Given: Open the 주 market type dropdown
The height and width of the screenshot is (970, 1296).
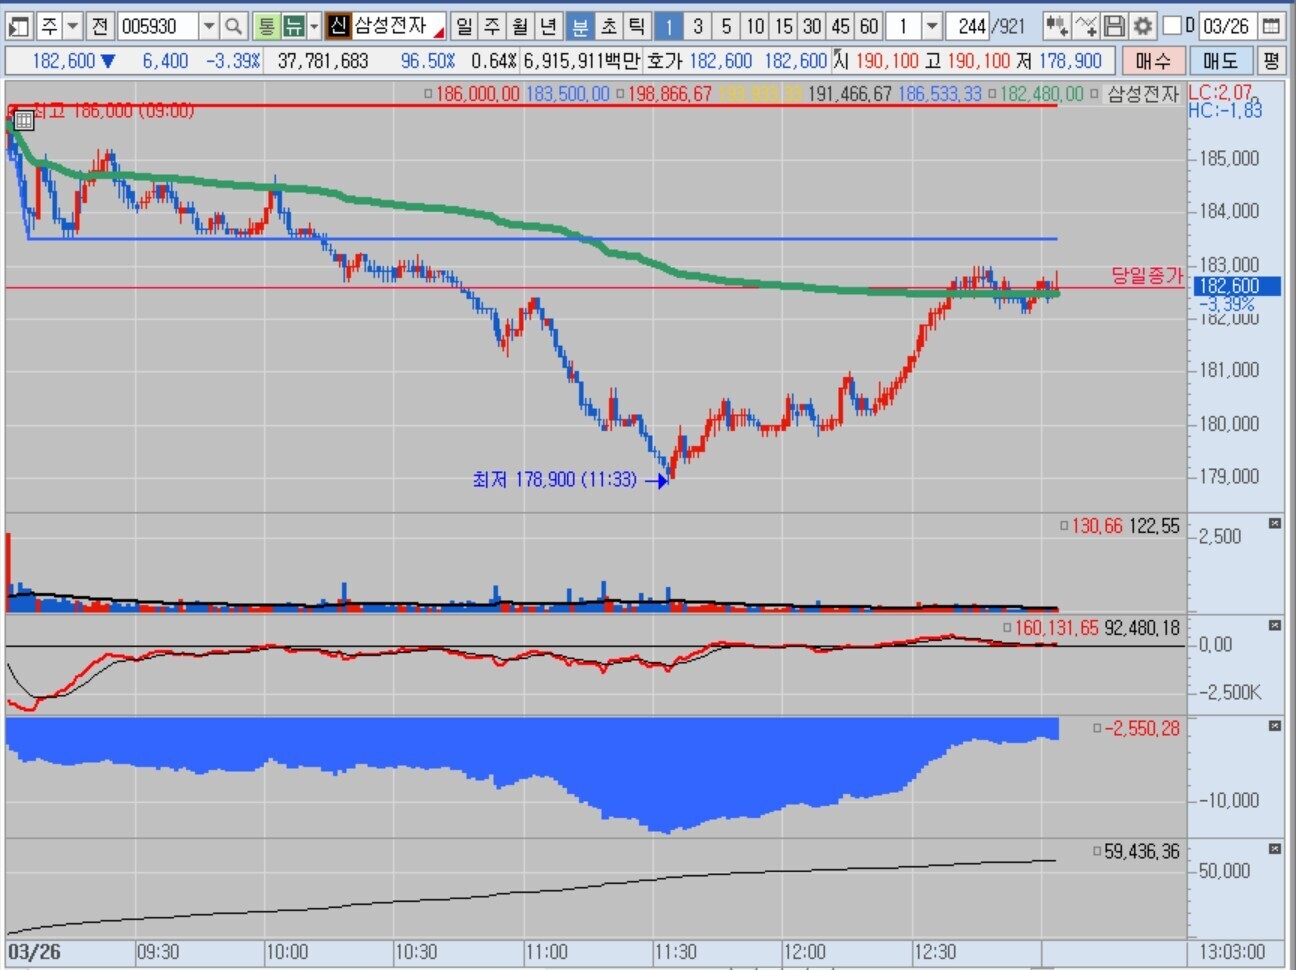Looking at the screenshot, I should (73, 26).
